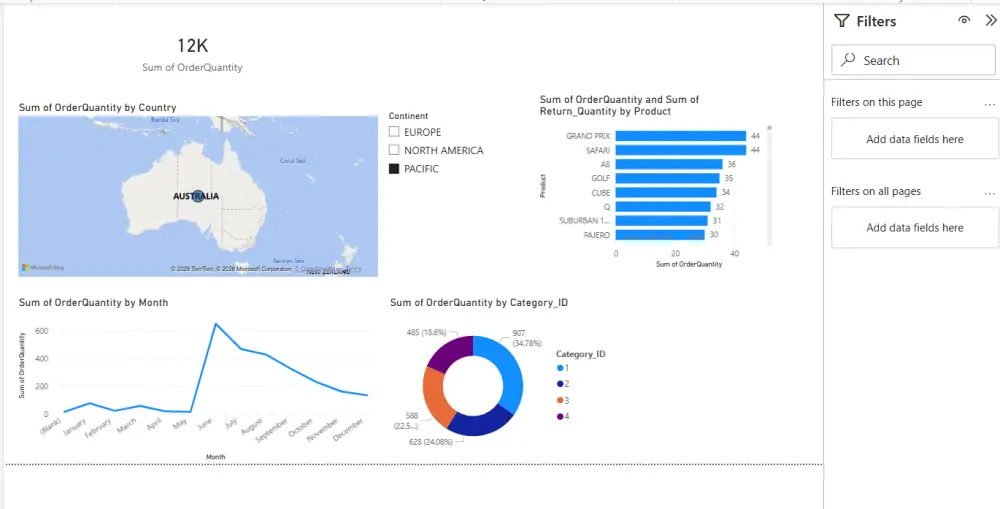Click Add data fields under Filters on all pages

point(915,228)
